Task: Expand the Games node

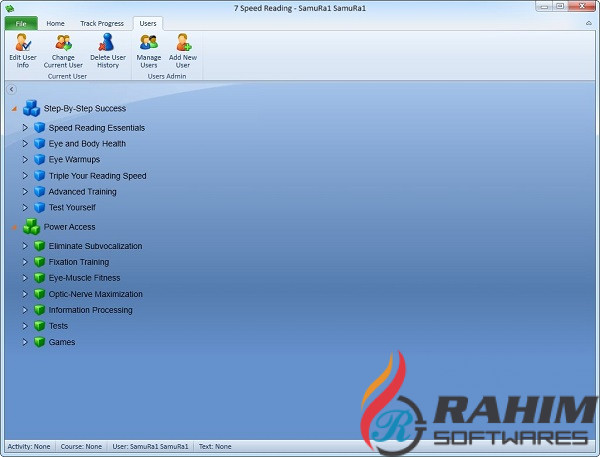Action: [x=25, y=342]
